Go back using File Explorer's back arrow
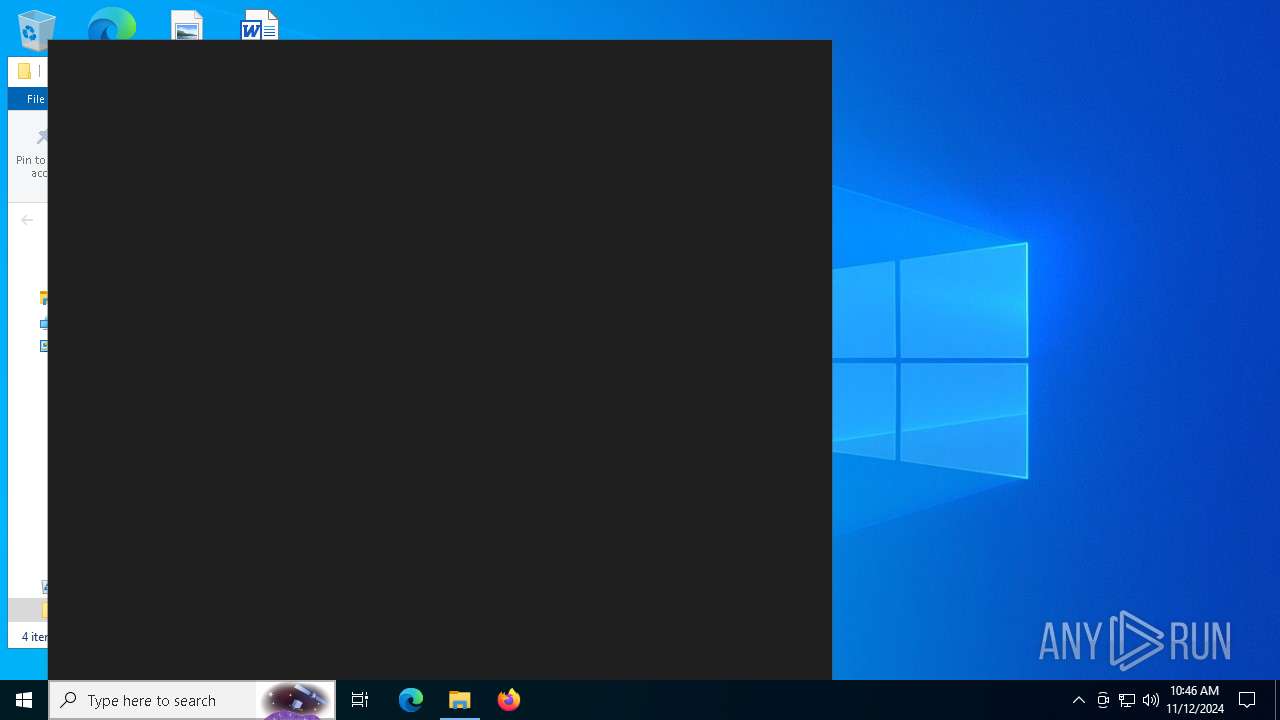The height and width of the screenshot is (720, 1280). coord(27,220)
